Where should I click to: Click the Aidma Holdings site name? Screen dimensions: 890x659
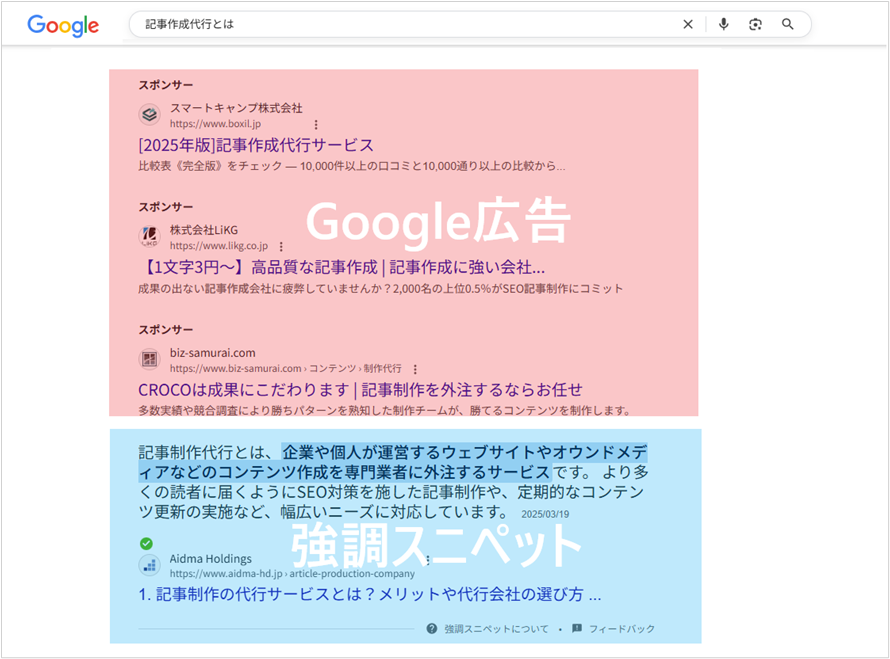211,559
